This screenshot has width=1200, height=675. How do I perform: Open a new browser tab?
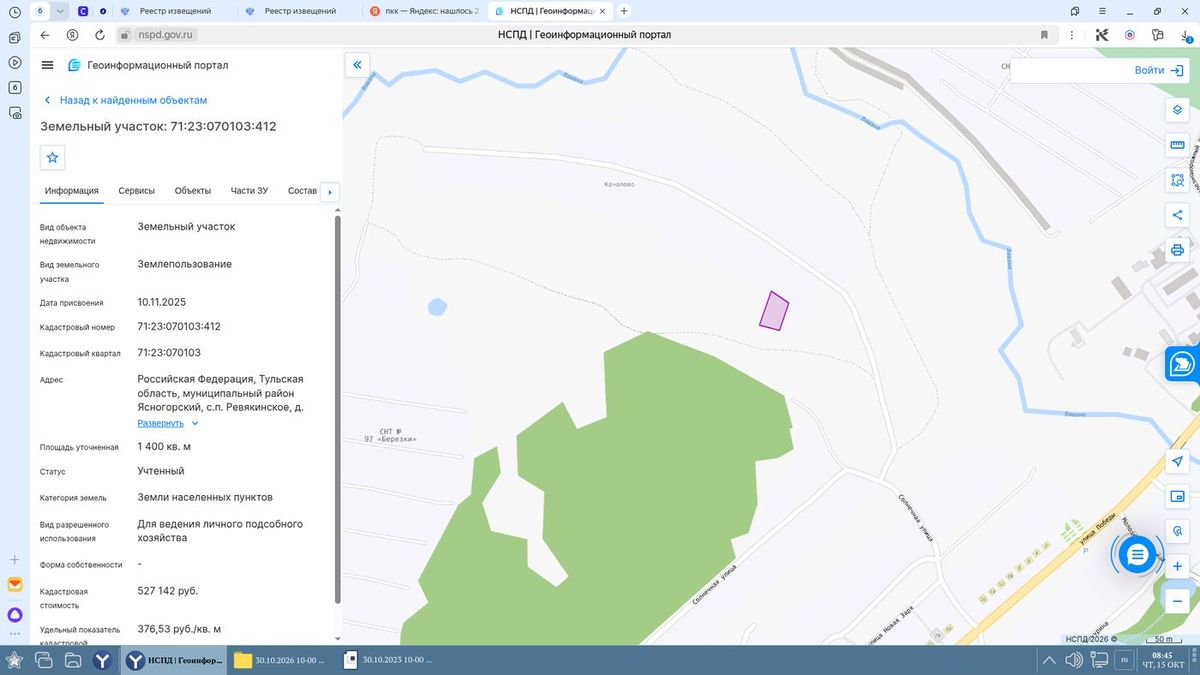(x=624, y=11)
